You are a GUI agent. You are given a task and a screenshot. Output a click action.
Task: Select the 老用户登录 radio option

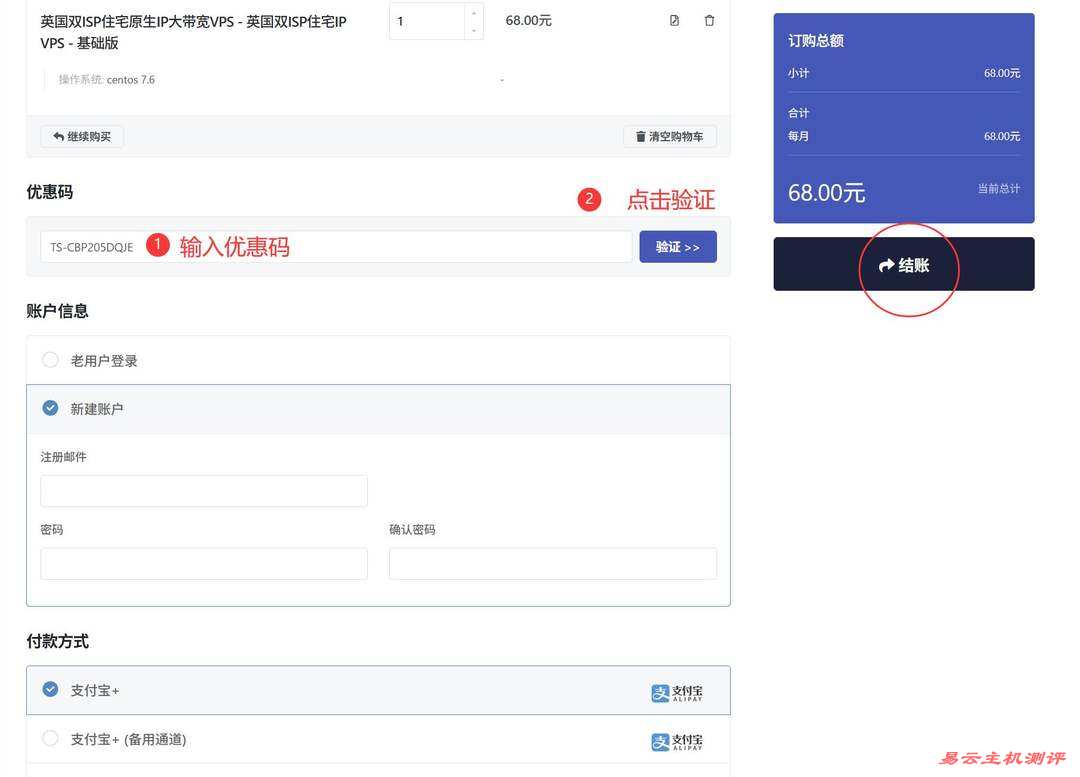(x=50, y=360)
